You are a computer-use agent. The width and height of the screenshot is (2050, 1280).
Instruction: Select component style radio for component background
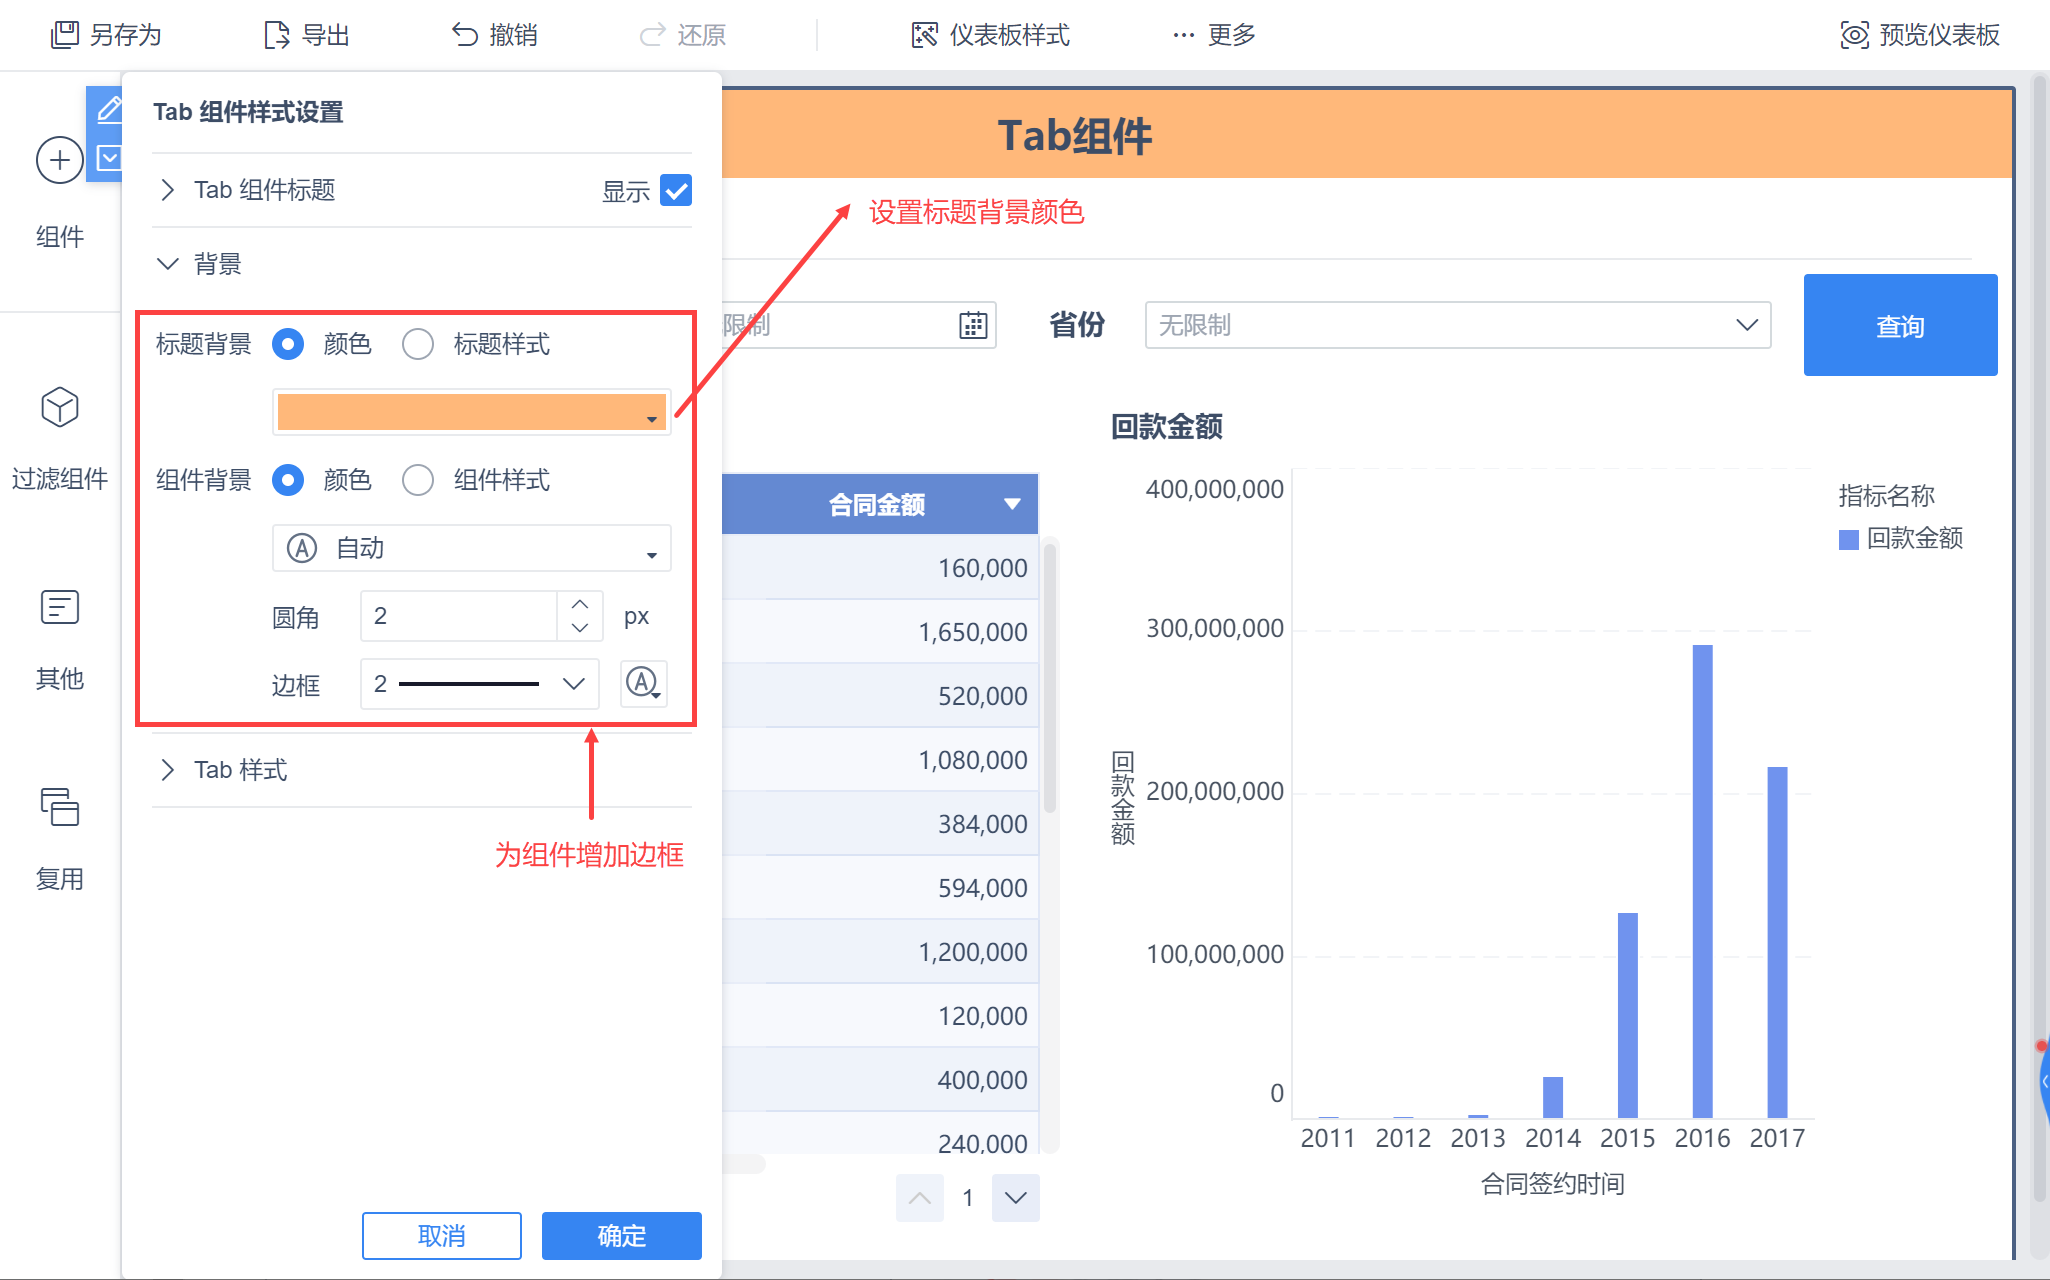pos(418,480)
